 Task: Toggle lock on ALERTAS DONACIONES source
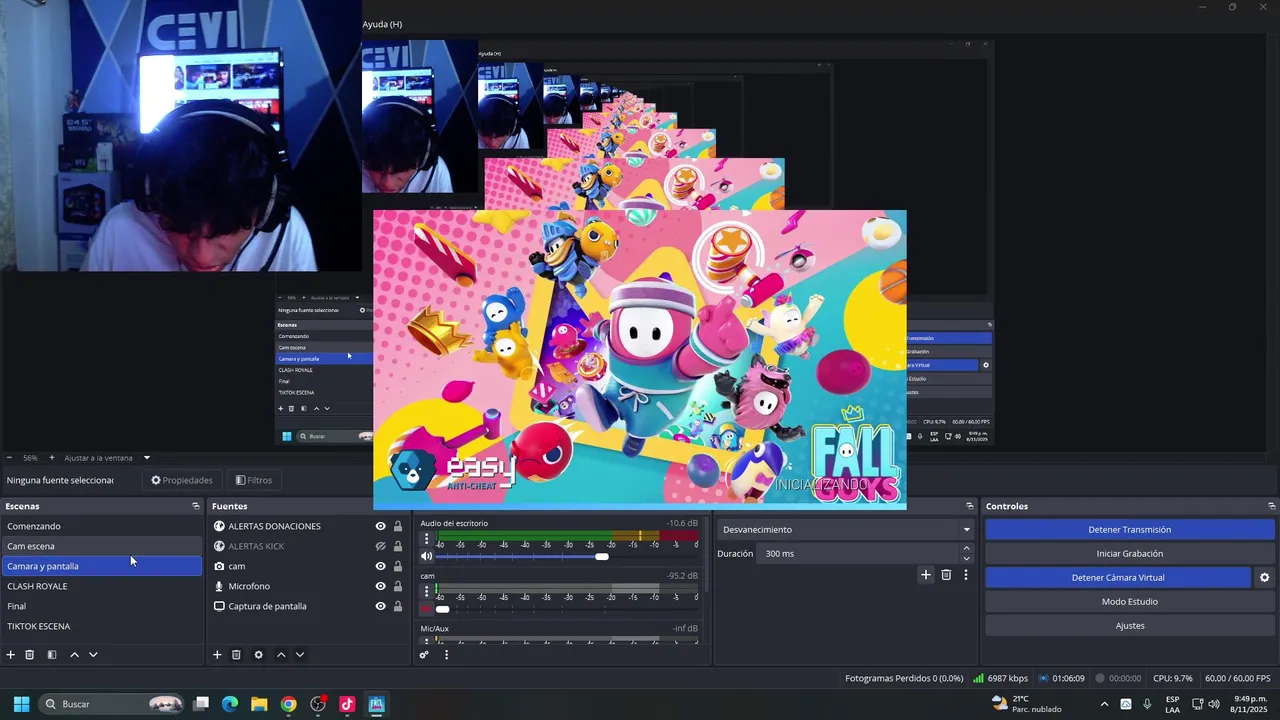[397, 526]
